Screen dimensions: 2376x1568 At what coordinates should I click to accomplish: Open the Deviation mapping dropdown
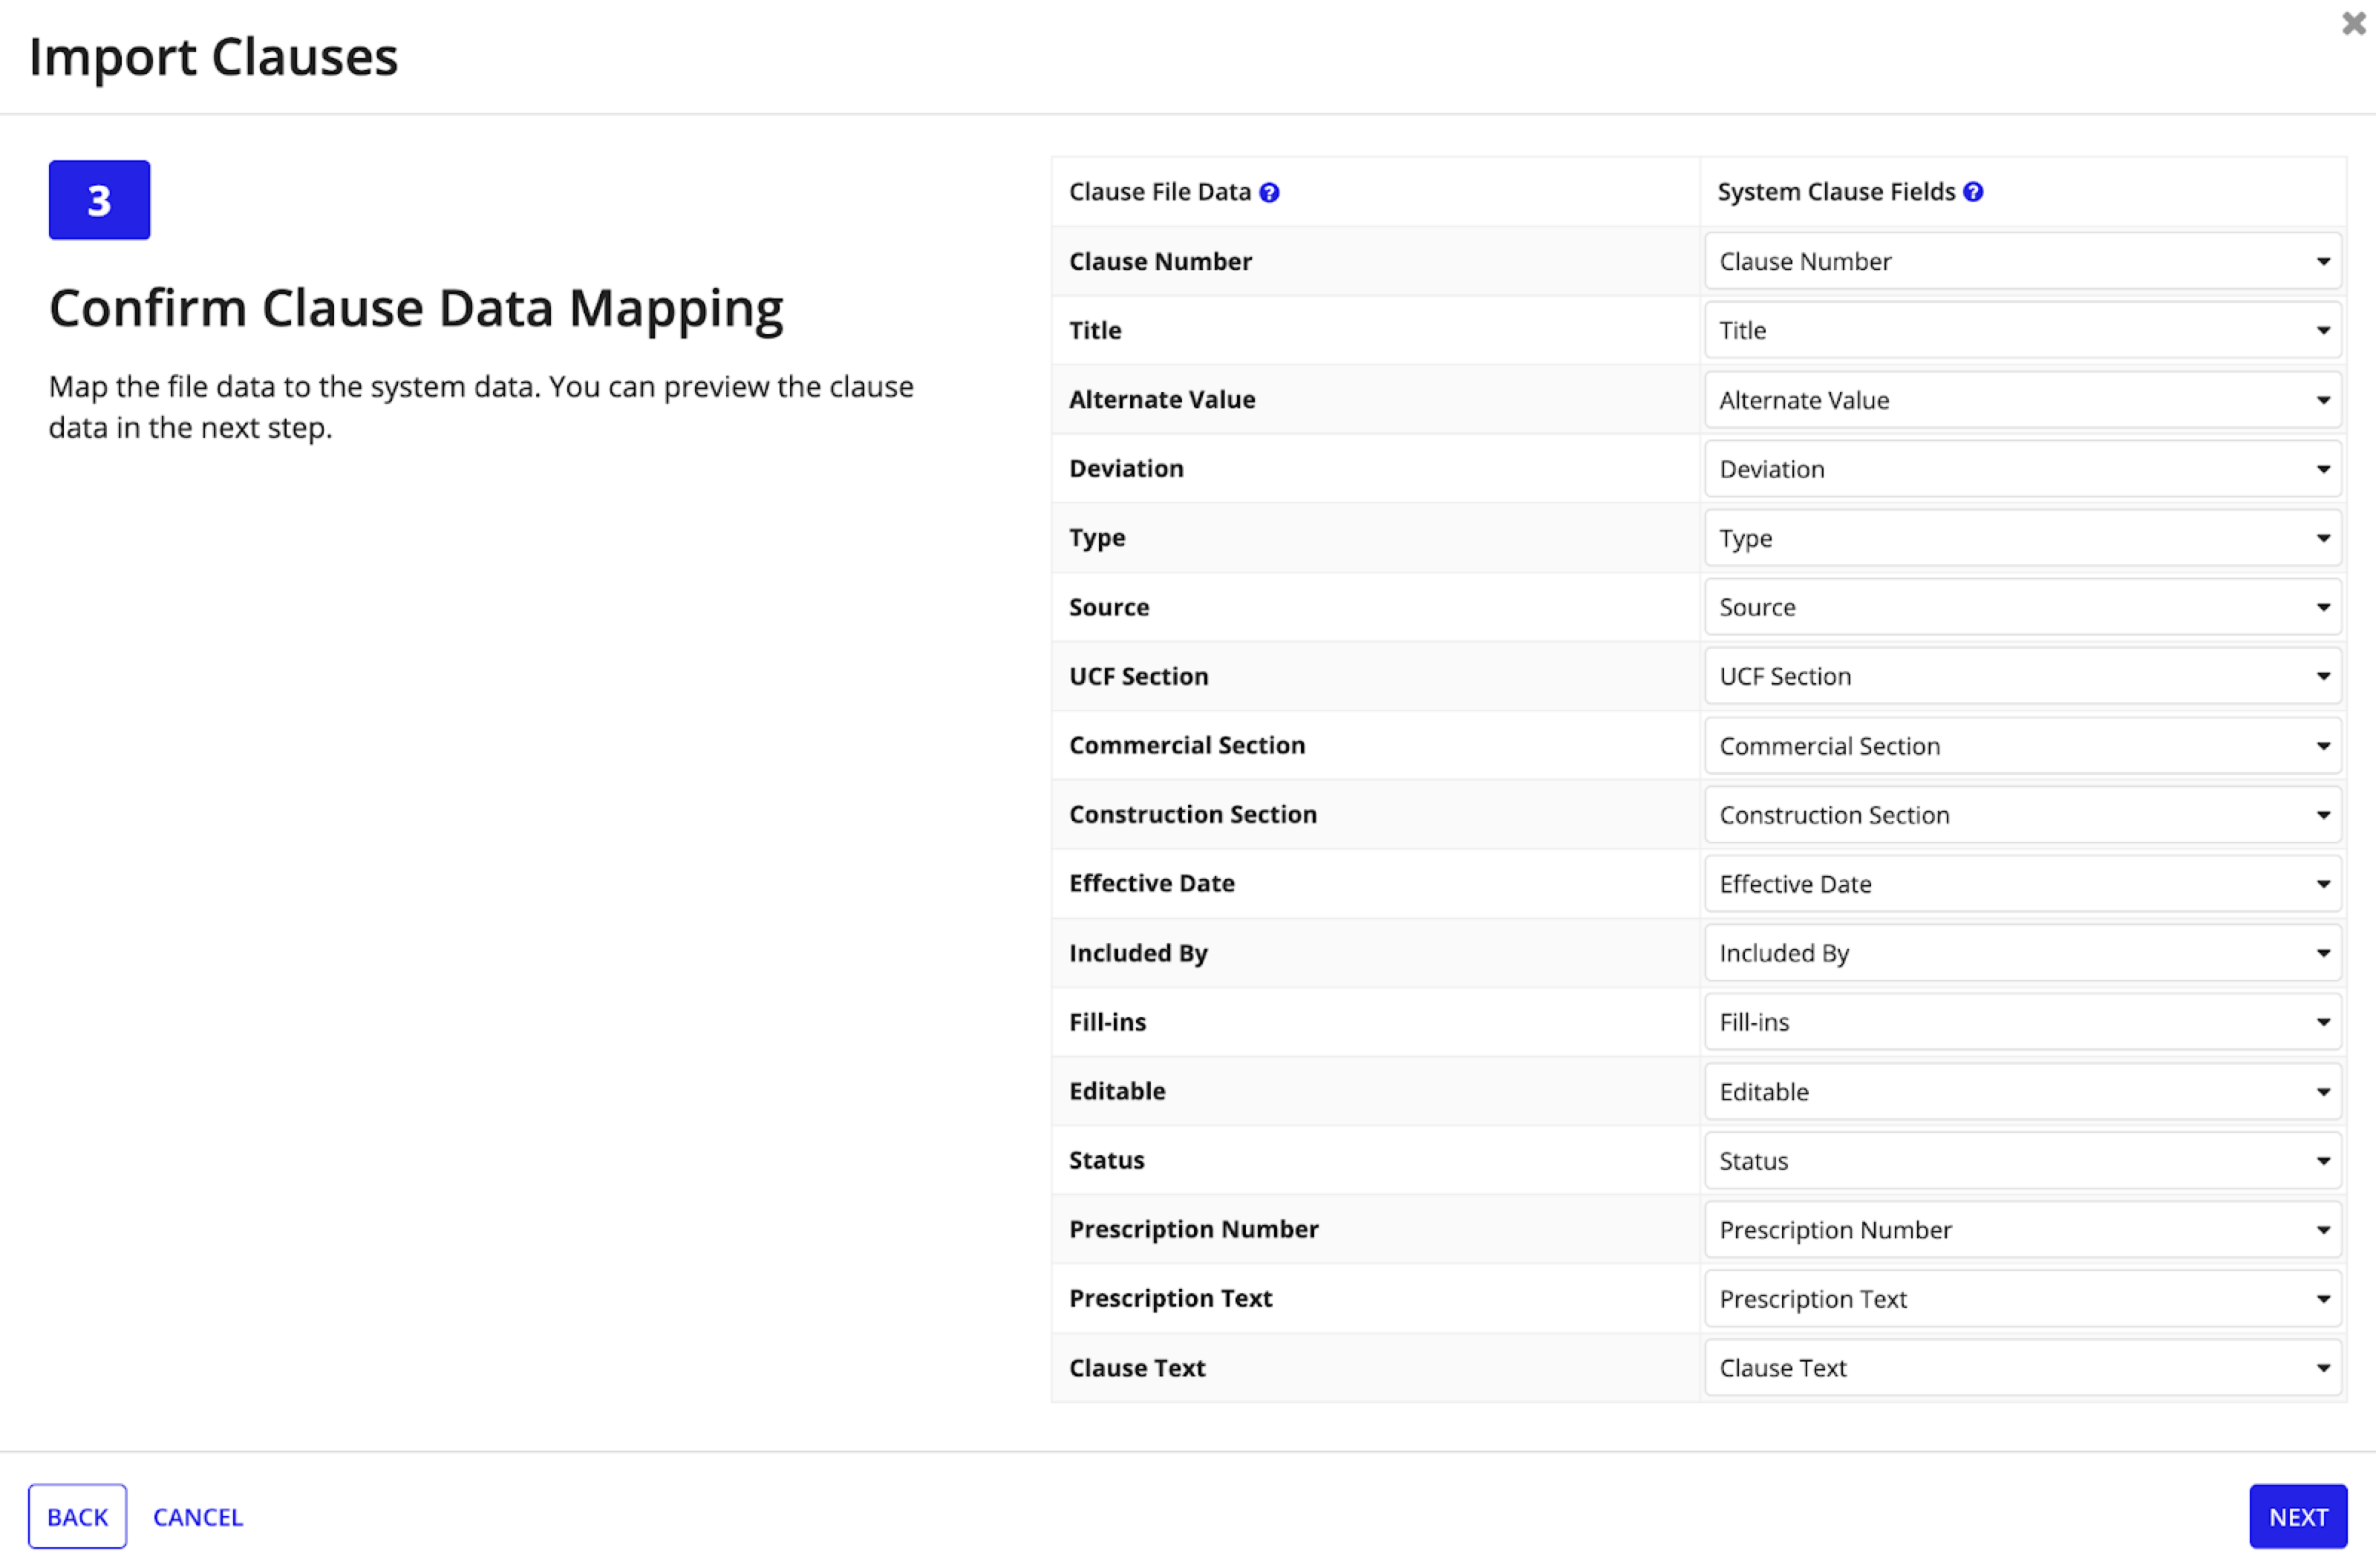pyautogui.click(x=2022, y=469)
